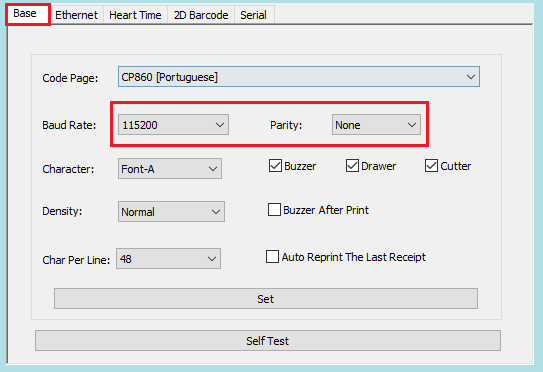Open the Char Per Line dropdown
The height and width of the screenshot is (372, 543).
coord(168,259)
